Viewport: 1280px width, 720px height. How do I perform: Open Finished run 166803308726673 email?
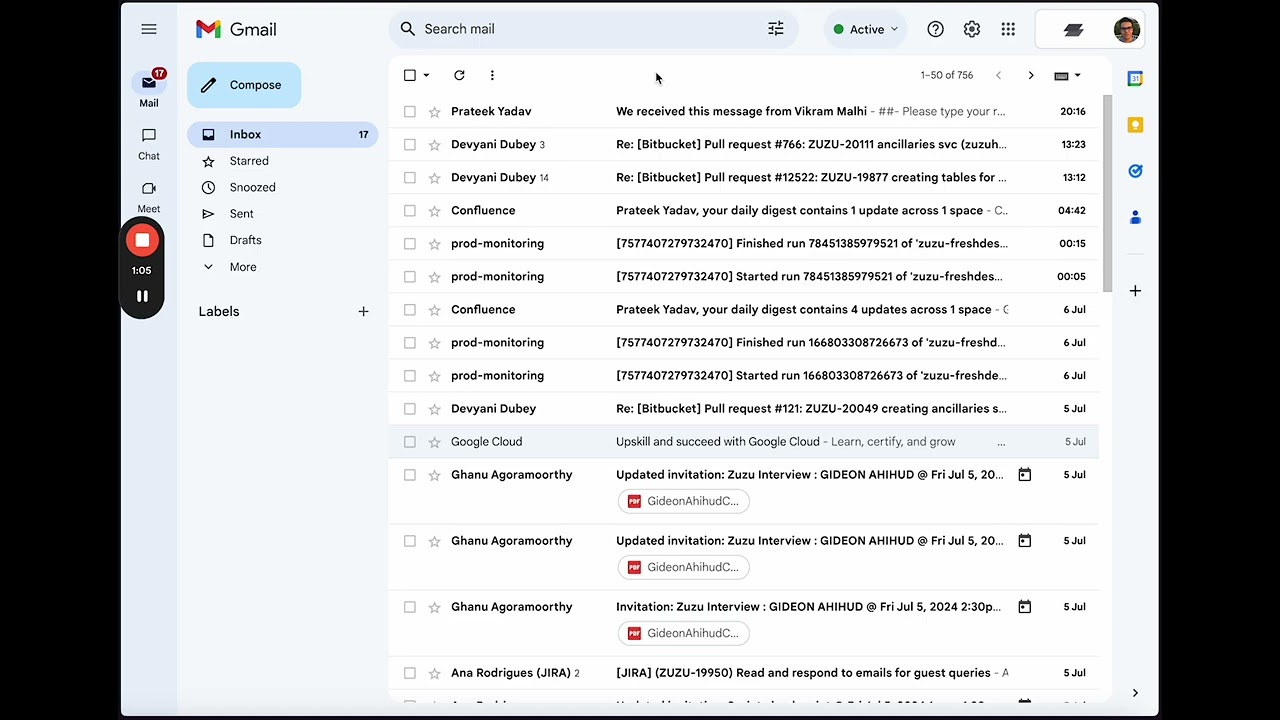(745, 343)
